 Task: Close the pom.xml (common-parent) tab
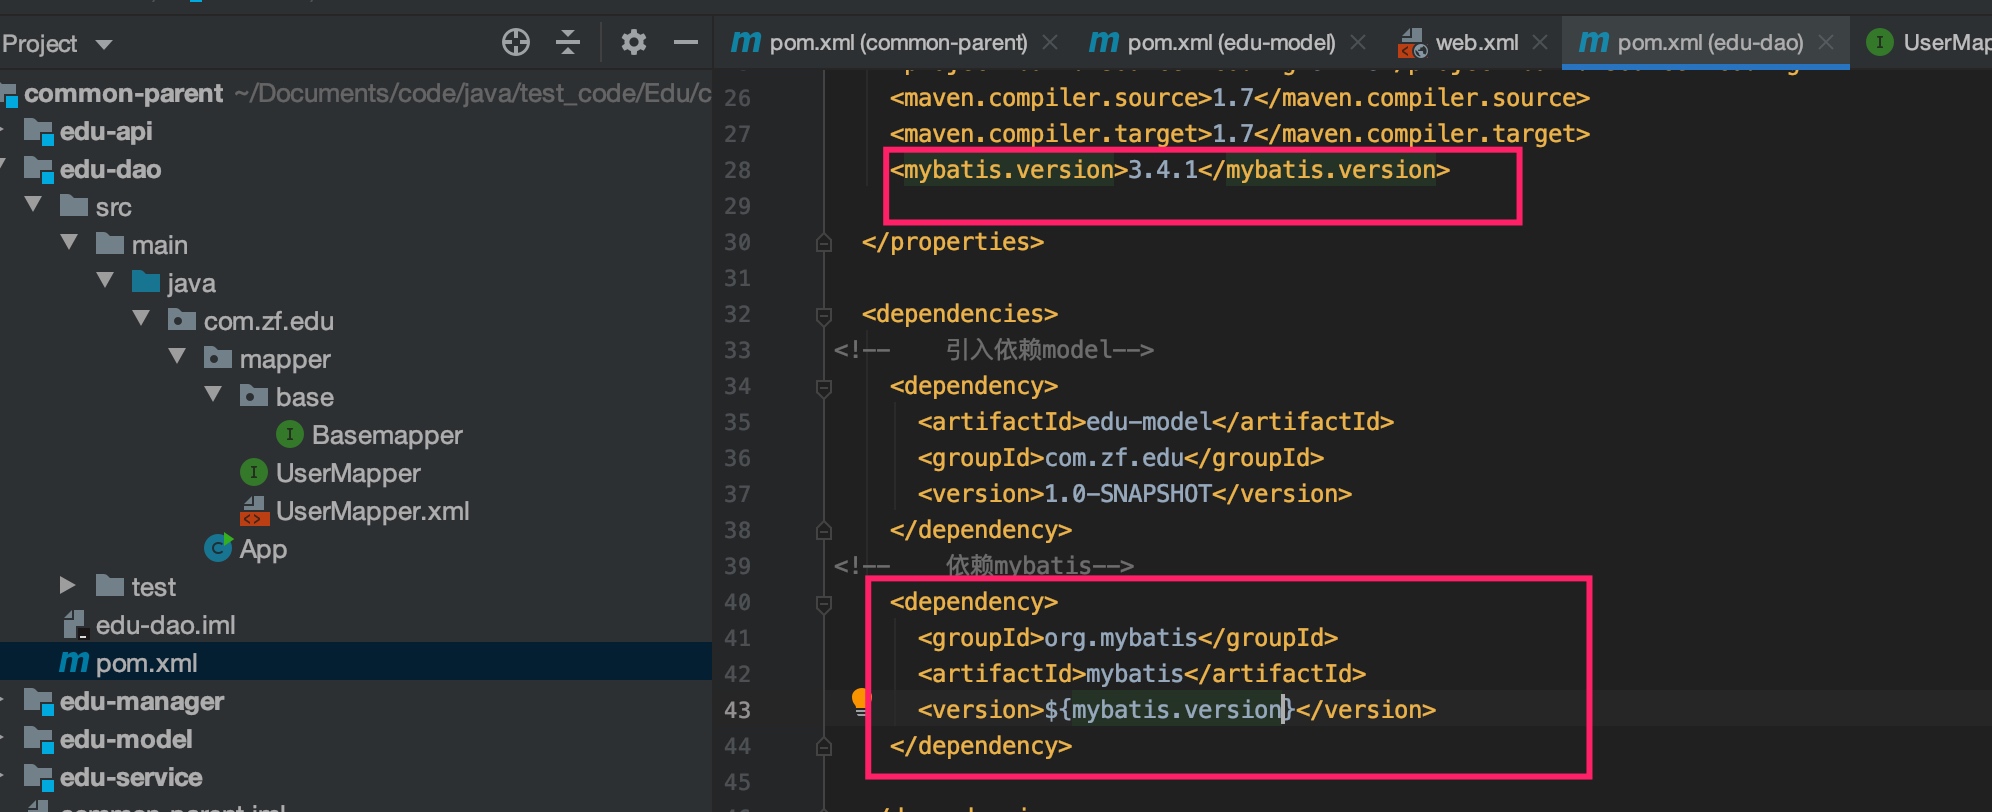1050,42
